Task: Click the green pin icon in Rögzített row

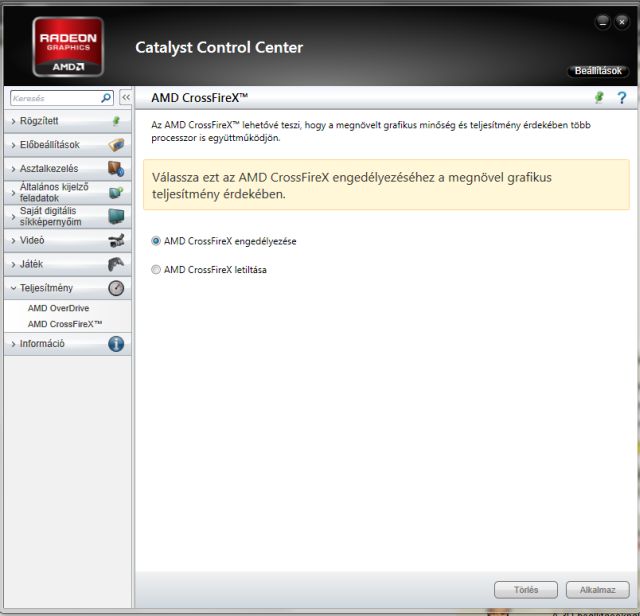Action: [116, 121]
